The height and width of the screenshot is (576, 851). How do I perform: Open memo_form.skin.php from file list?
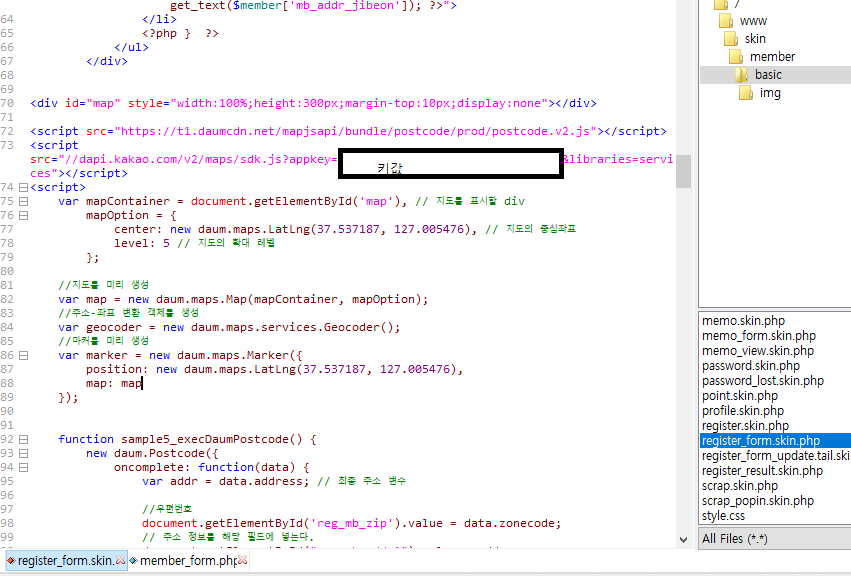tap(758, 336)
